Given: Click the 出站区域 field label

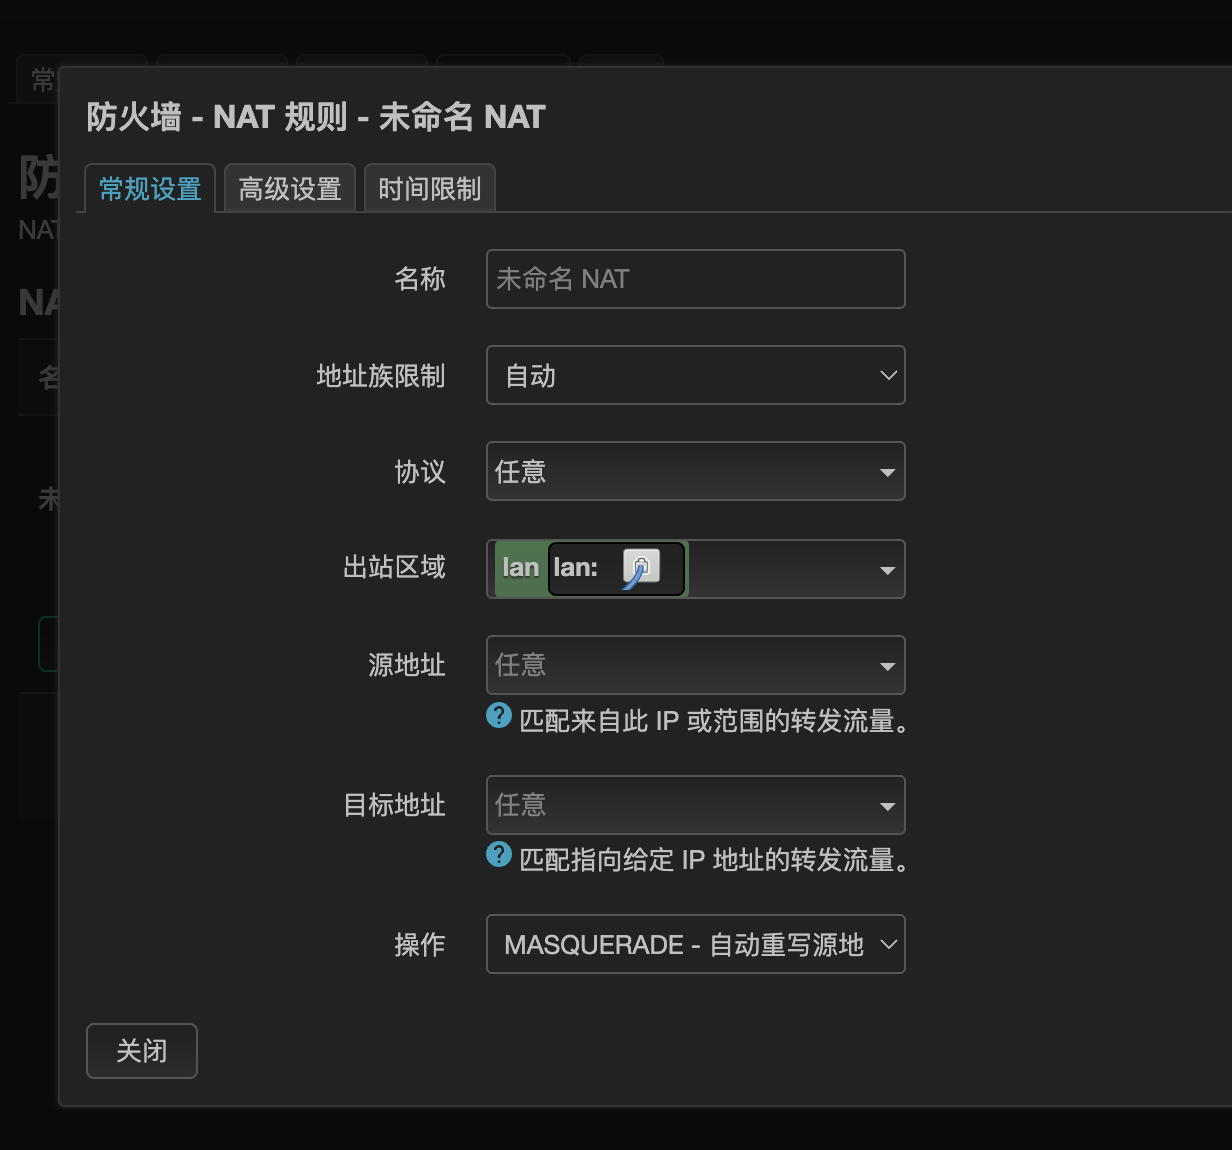Looking at the screenshot, I should pos(394,568).
